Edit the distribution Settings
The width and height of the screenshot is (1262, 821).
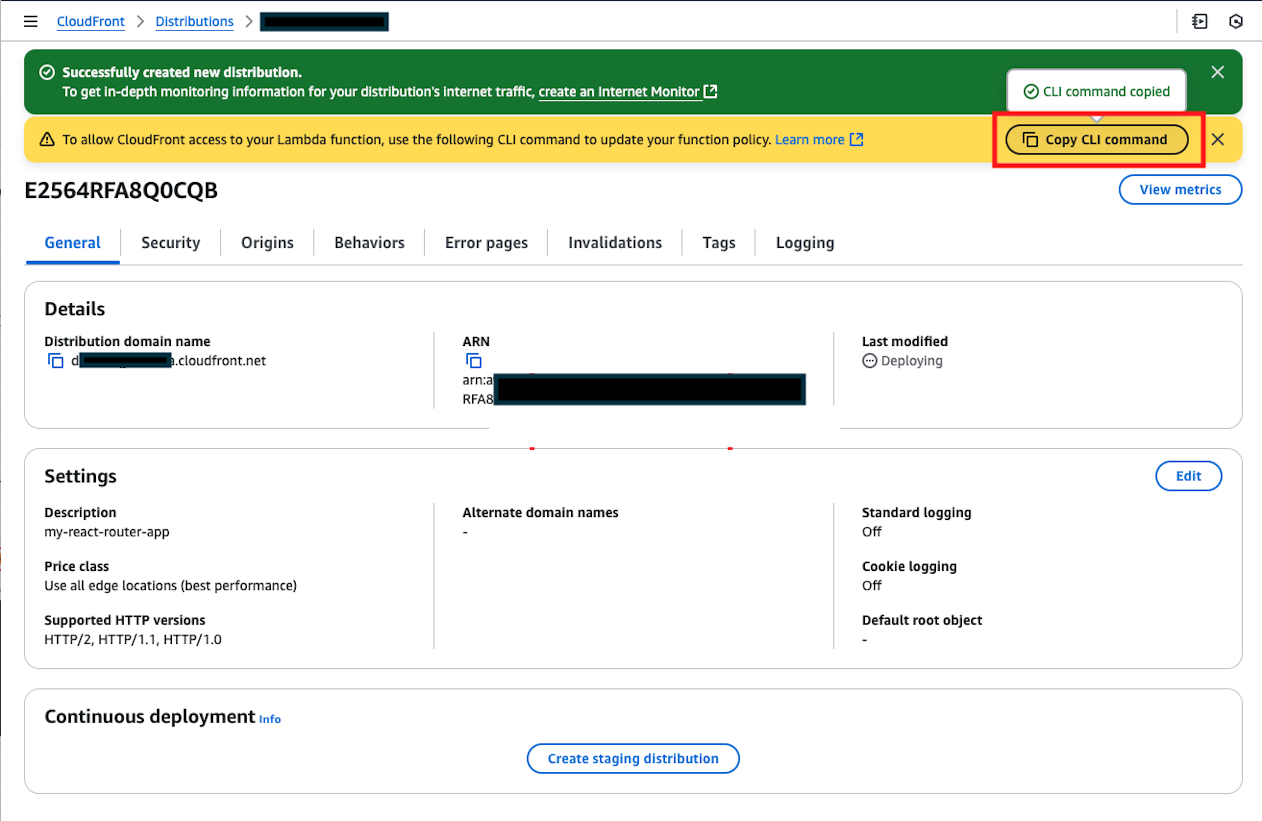click(1188, 476)
